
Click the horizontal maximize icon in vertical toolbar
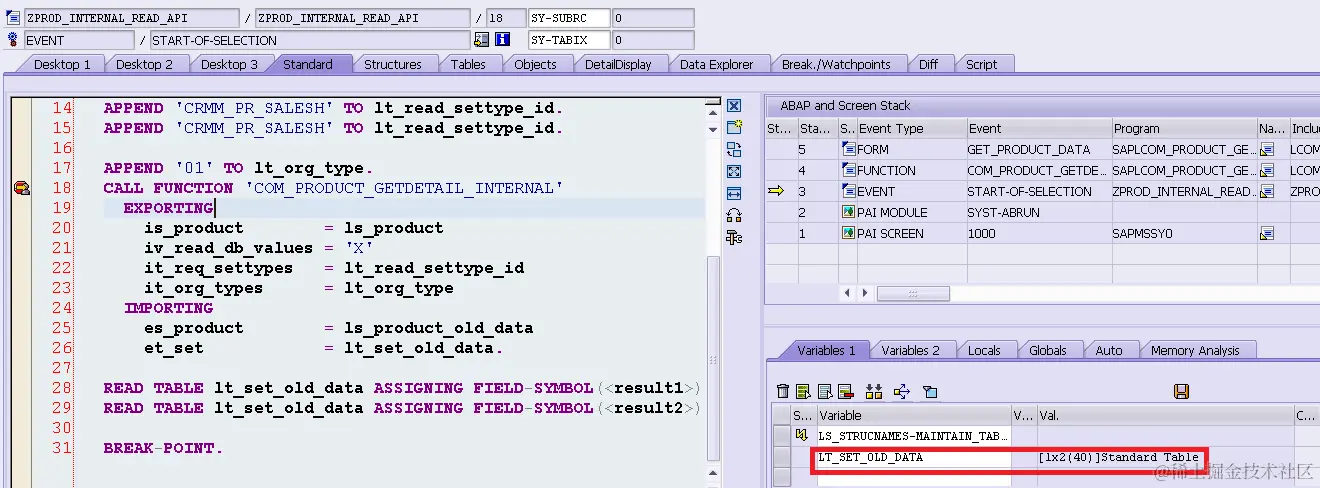click(x=734, y=193)
